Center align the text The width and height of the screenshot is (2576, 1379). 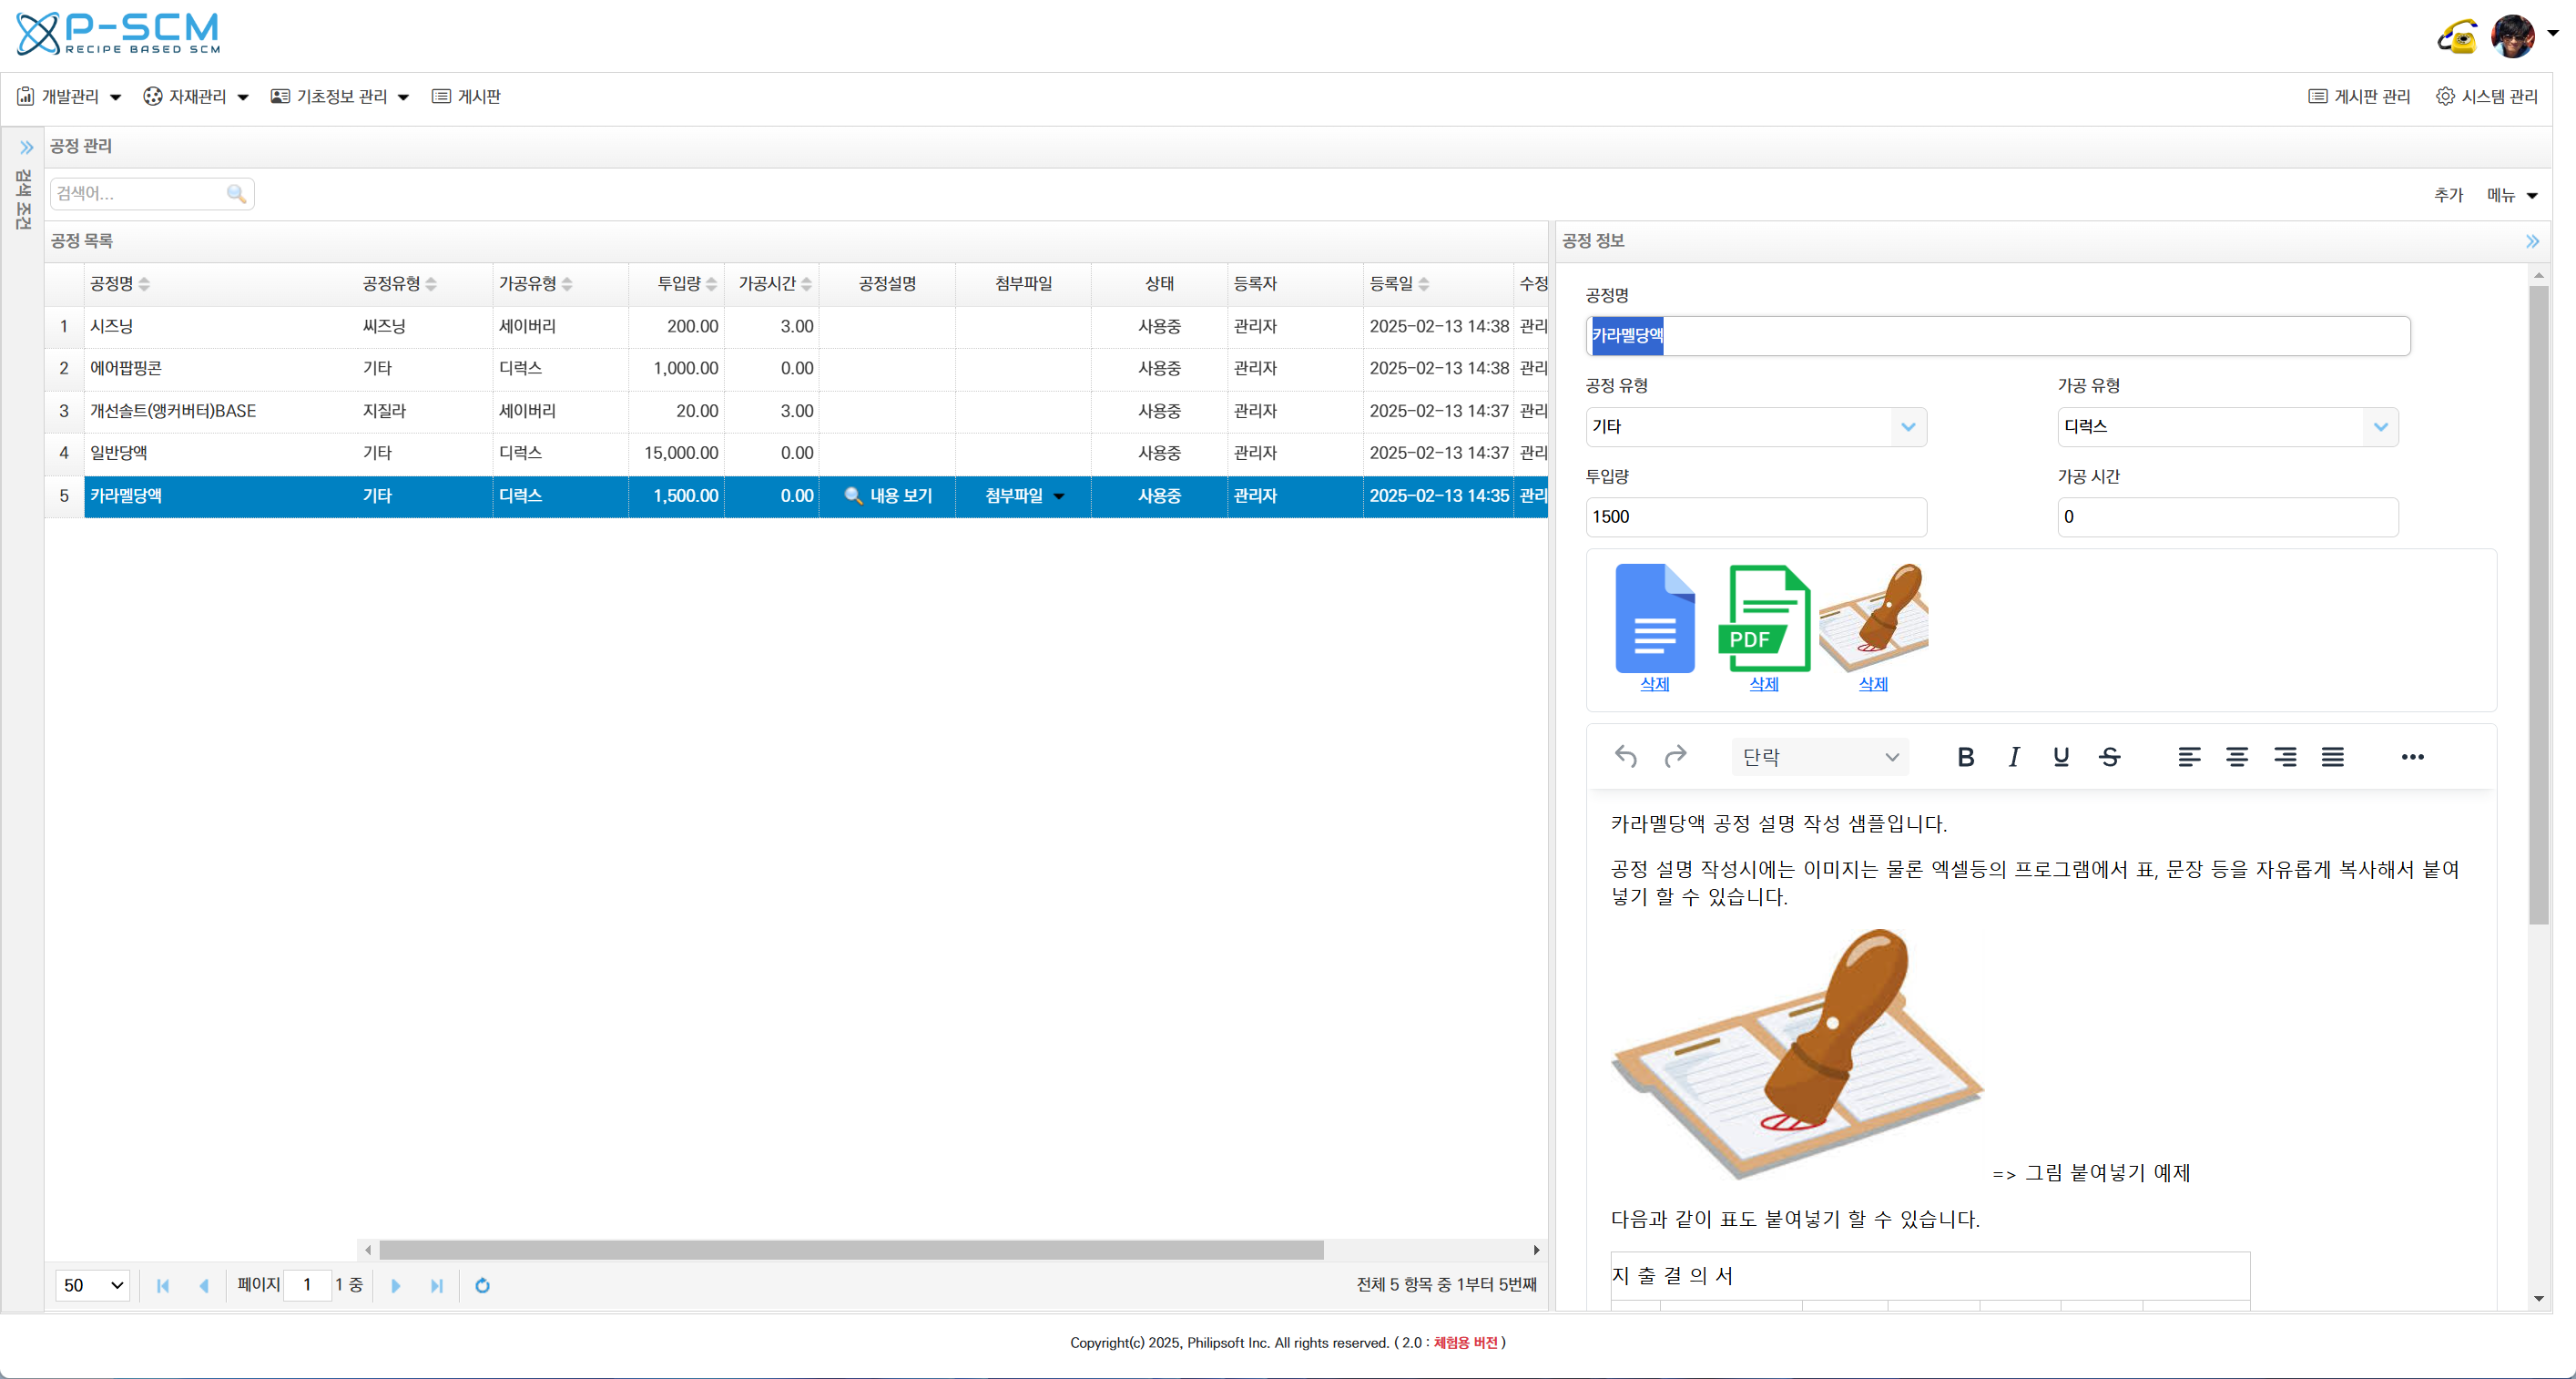tap(2237, 757)
